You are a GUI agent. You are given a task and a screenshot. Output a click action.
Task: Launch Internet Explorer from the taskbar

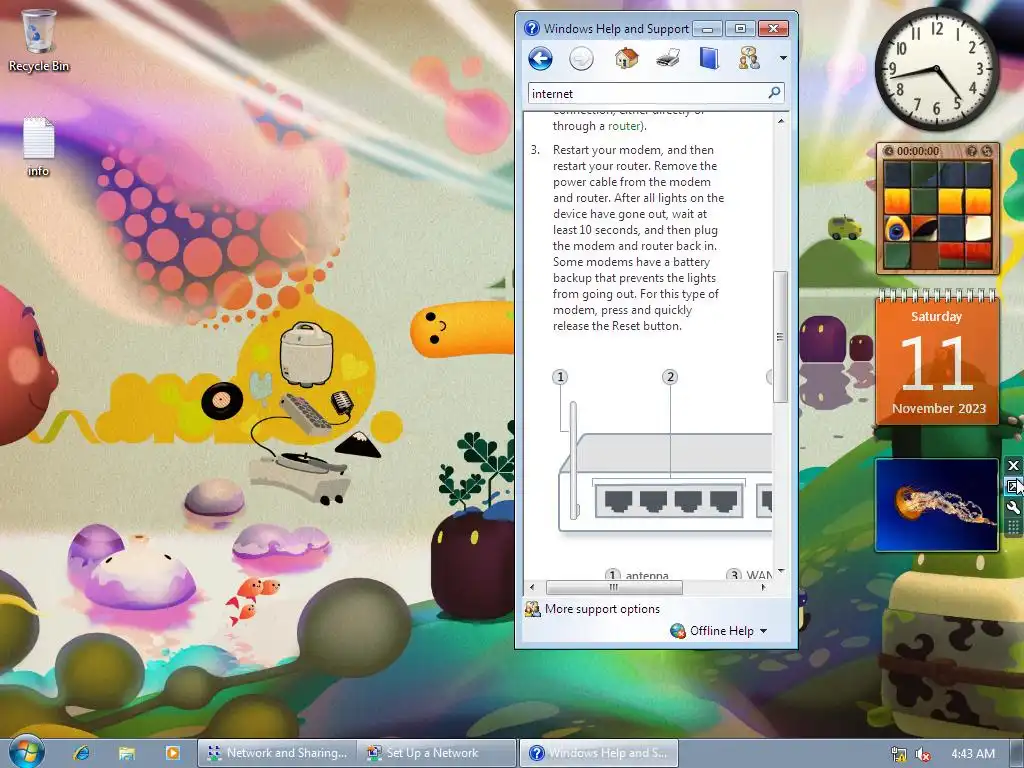[81, 753]
